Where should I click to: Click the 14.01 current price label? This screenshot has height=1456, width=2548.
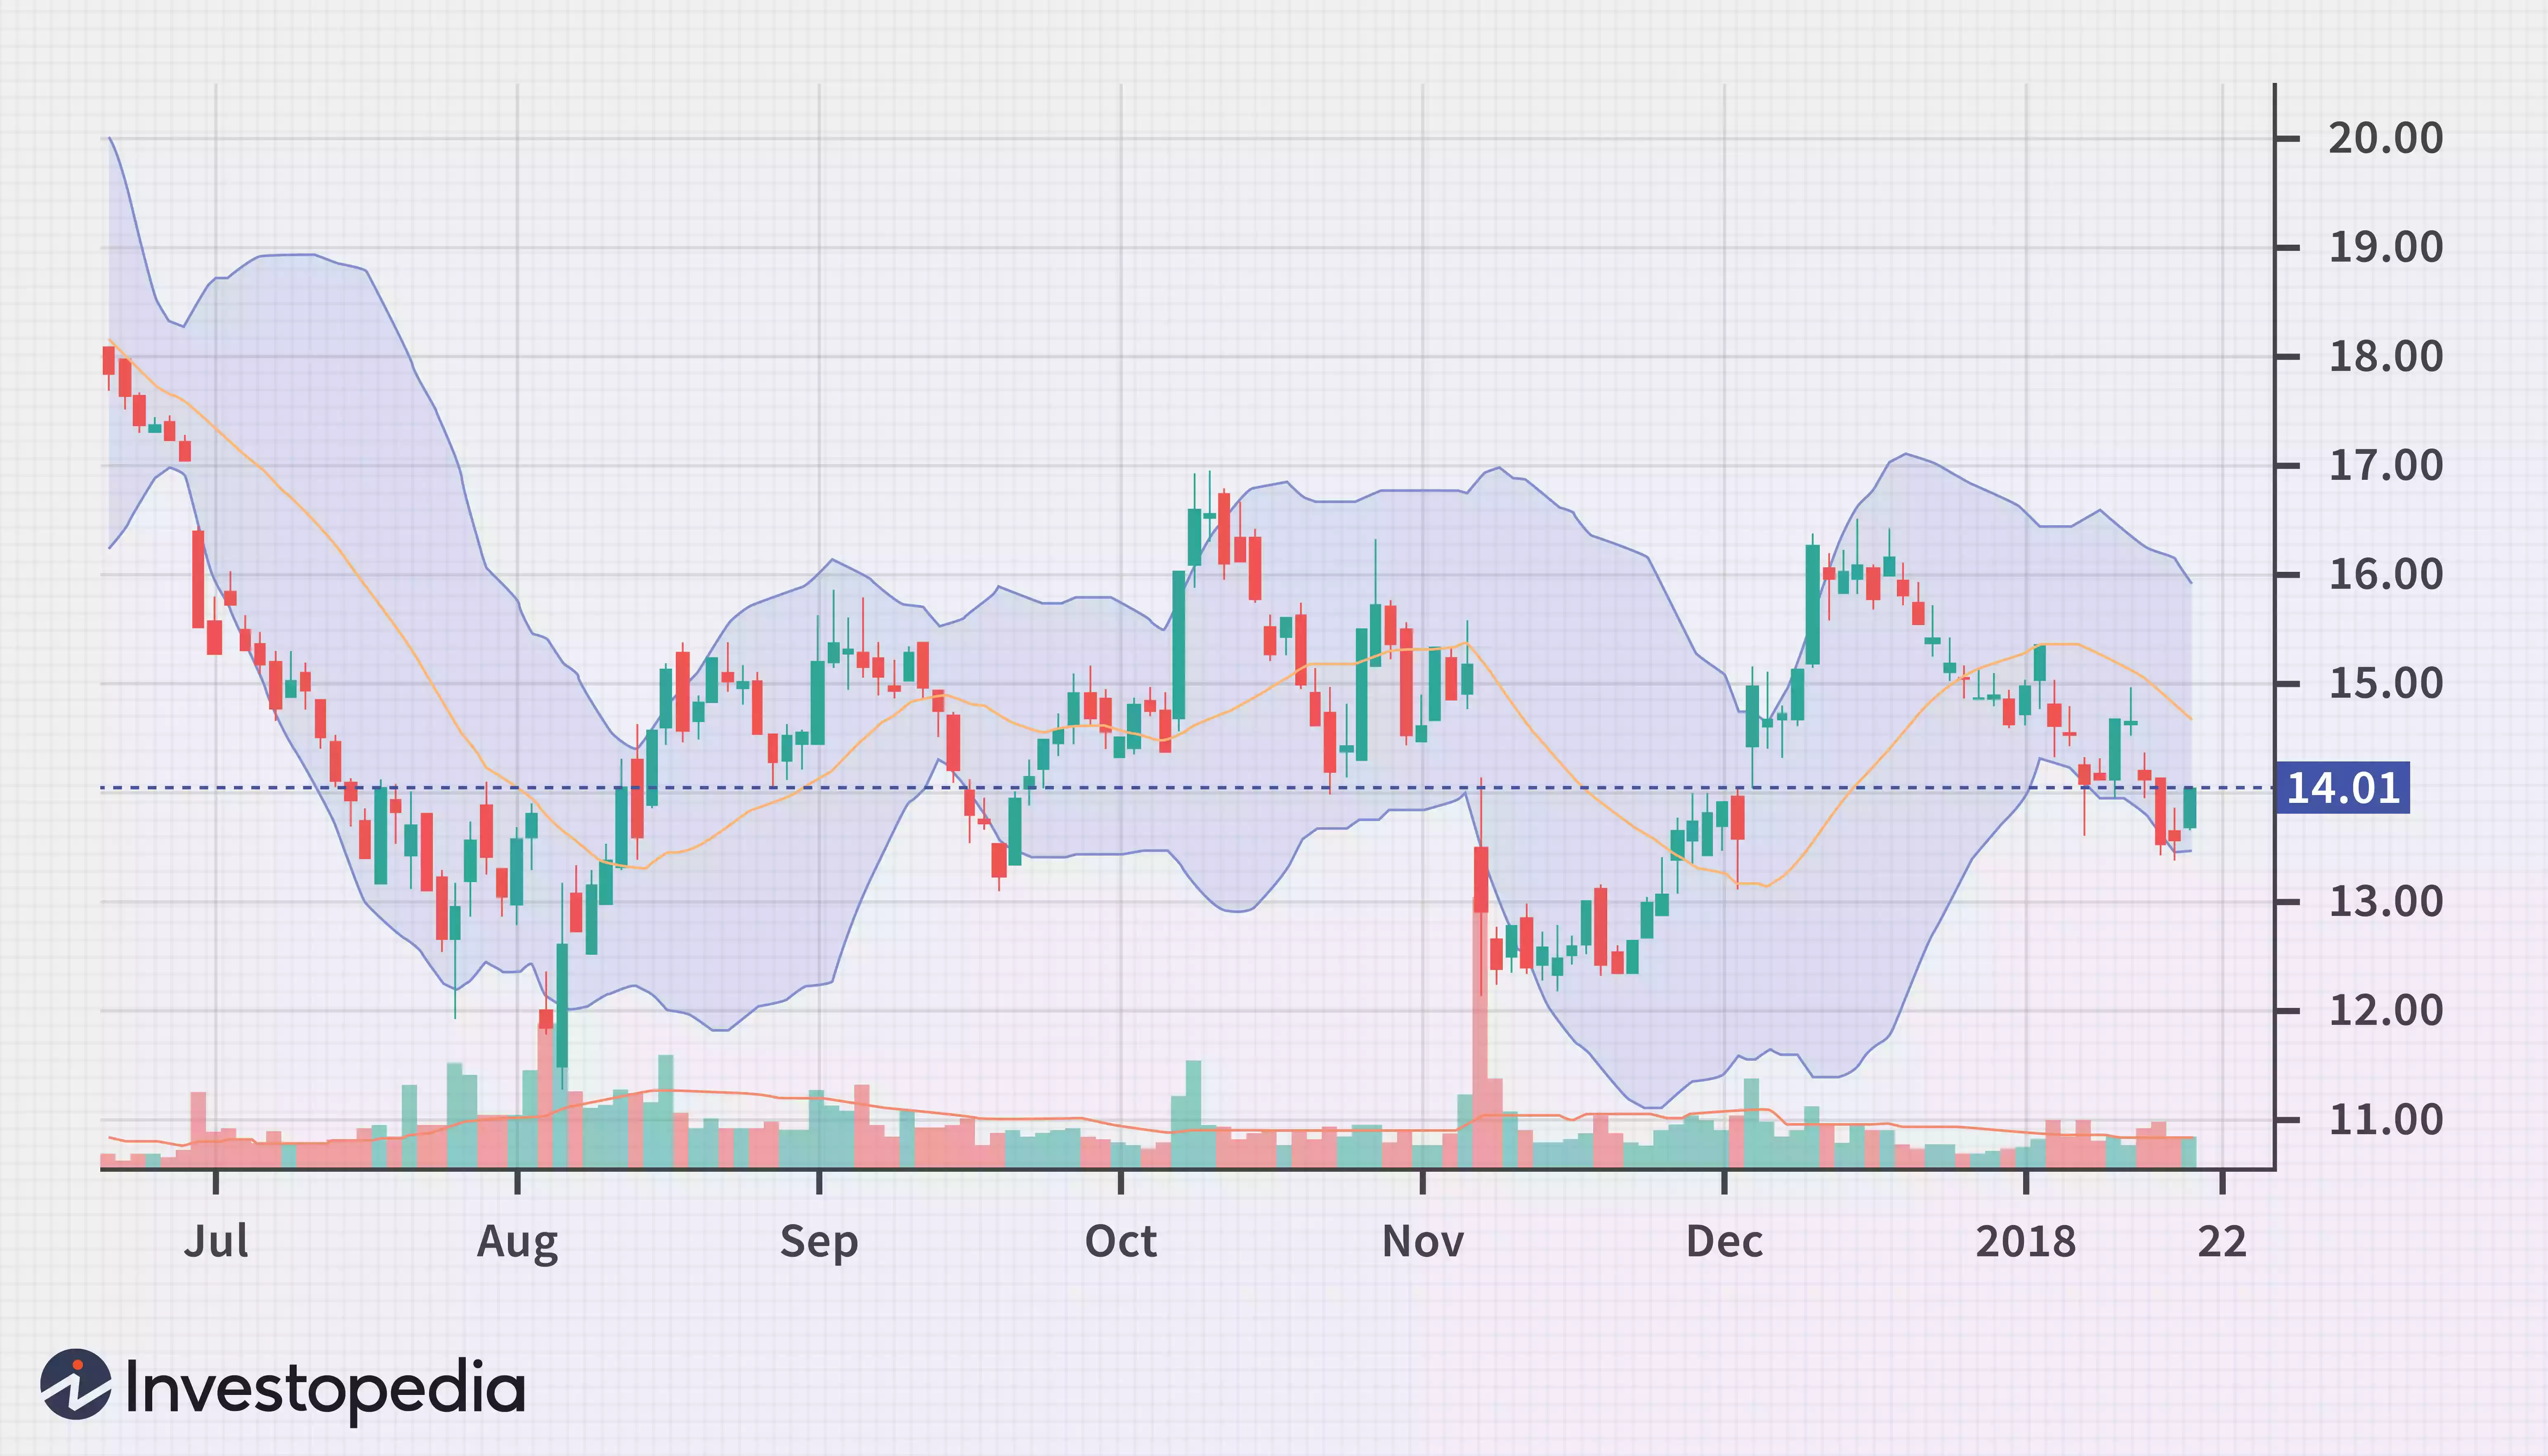(2342, 788)
